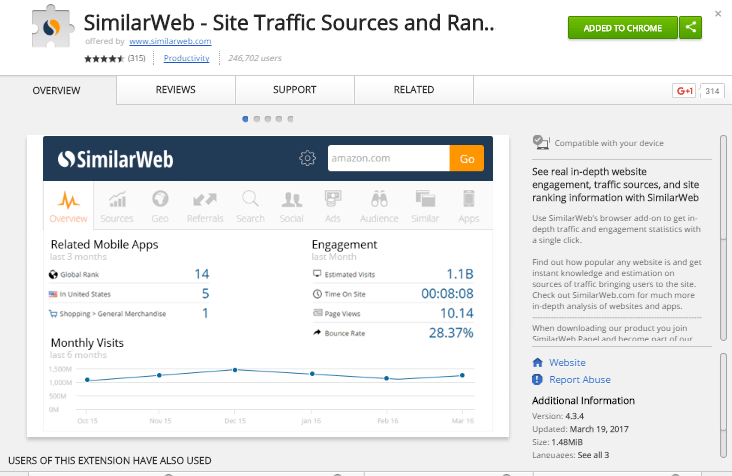Click the Page Views icon

click(x=317, y=313)
